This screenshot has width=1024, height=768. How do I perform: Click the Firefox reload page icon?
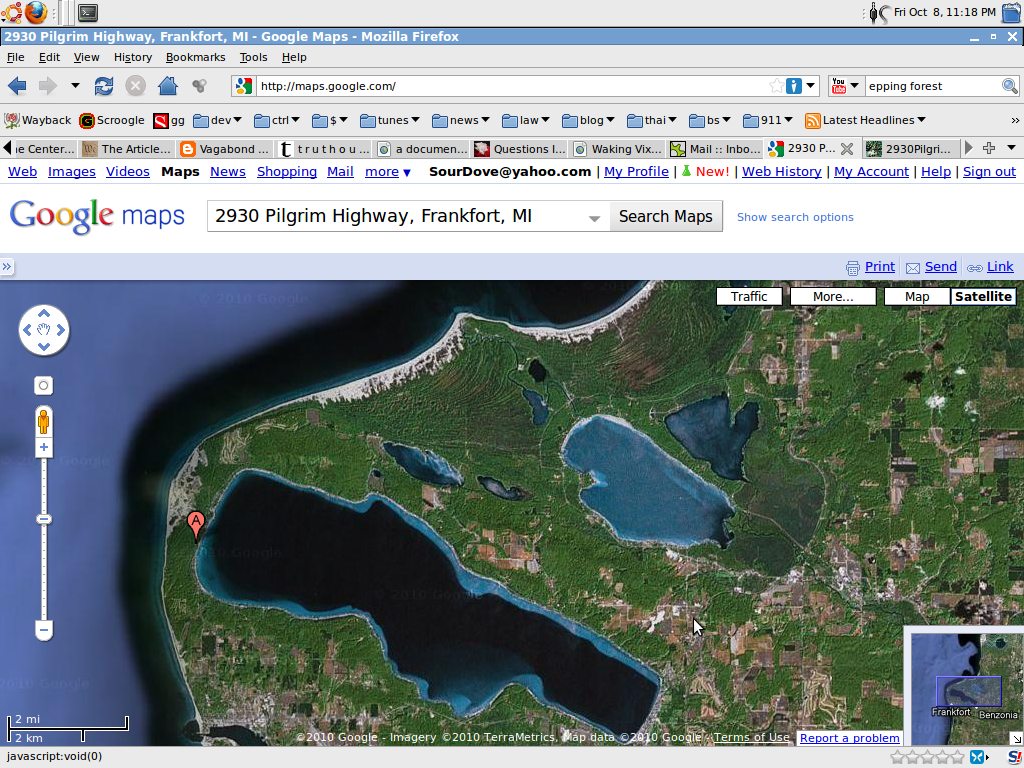104,86
